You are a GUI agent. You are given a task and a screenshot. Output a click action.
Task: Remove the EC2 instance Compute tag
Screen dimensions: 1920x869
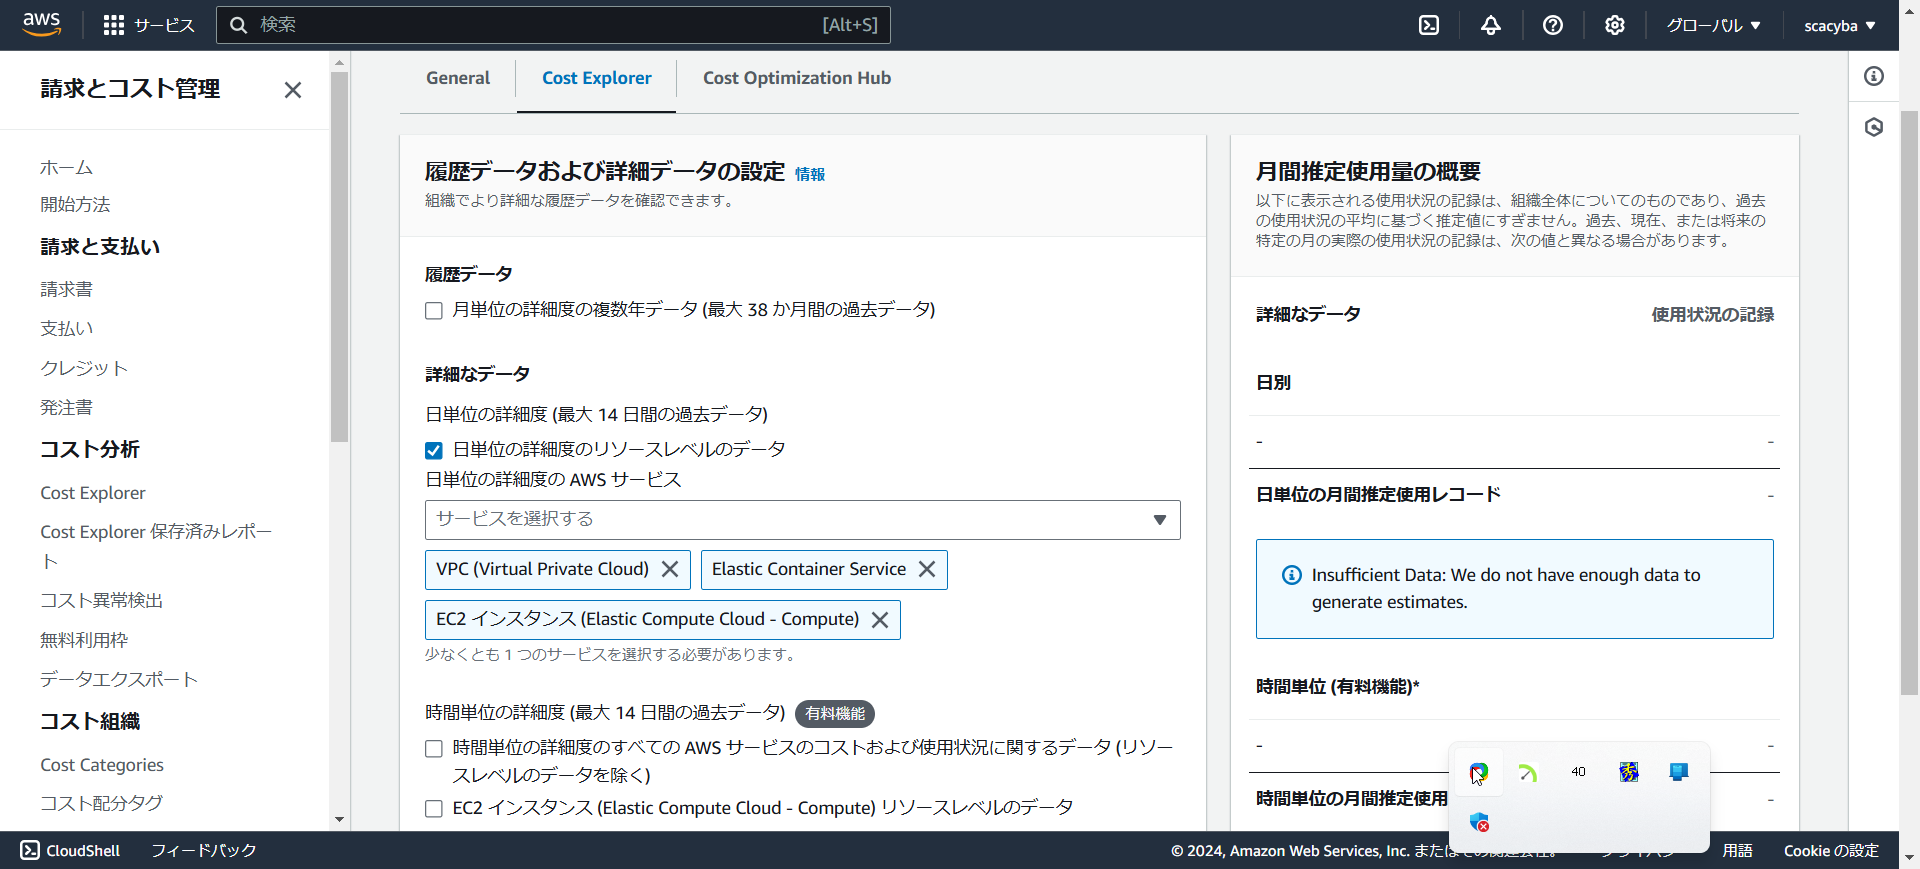point(880,620)
